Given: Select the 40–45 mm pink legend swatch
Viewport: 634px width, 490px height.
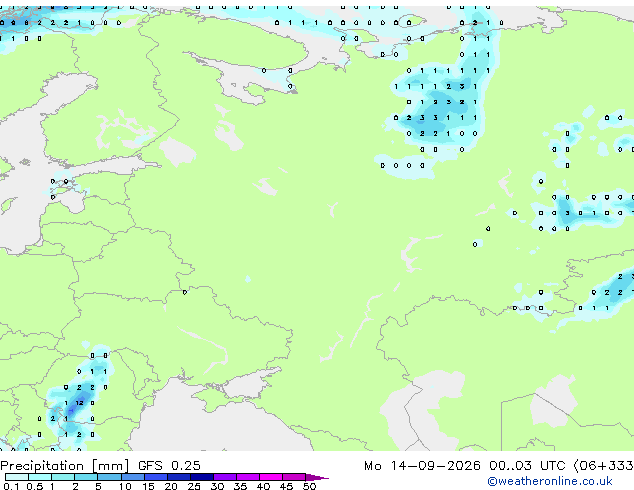Looking at the screenshot, I should (x=271, y=477).
